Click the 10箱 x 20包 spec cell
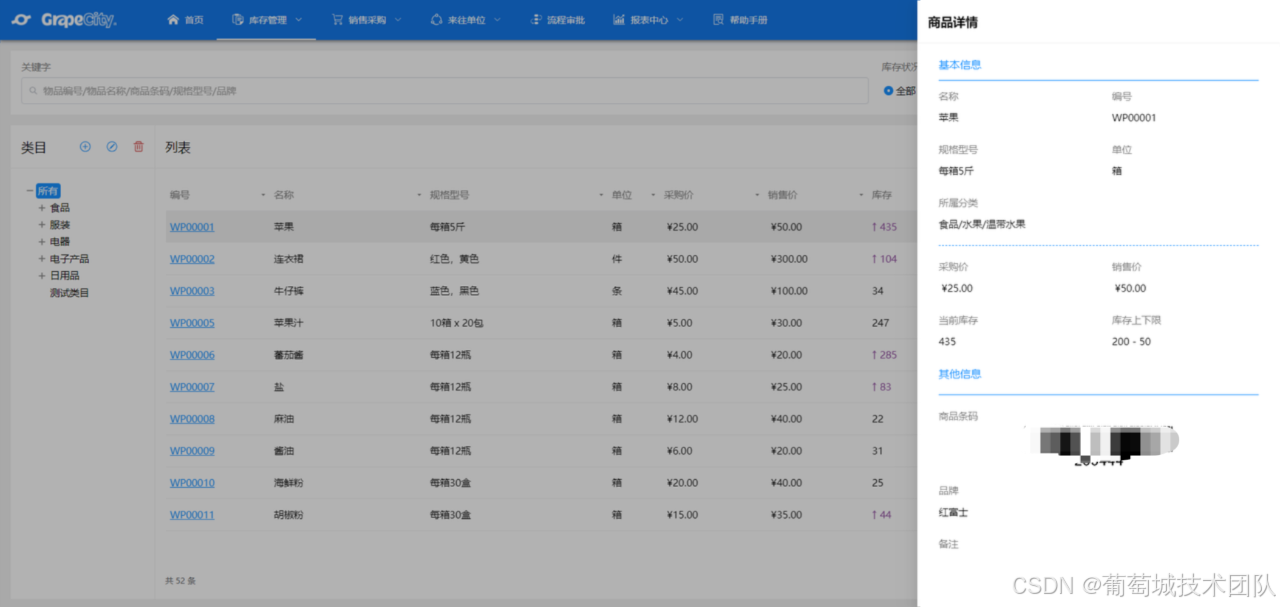 [456, 323]
